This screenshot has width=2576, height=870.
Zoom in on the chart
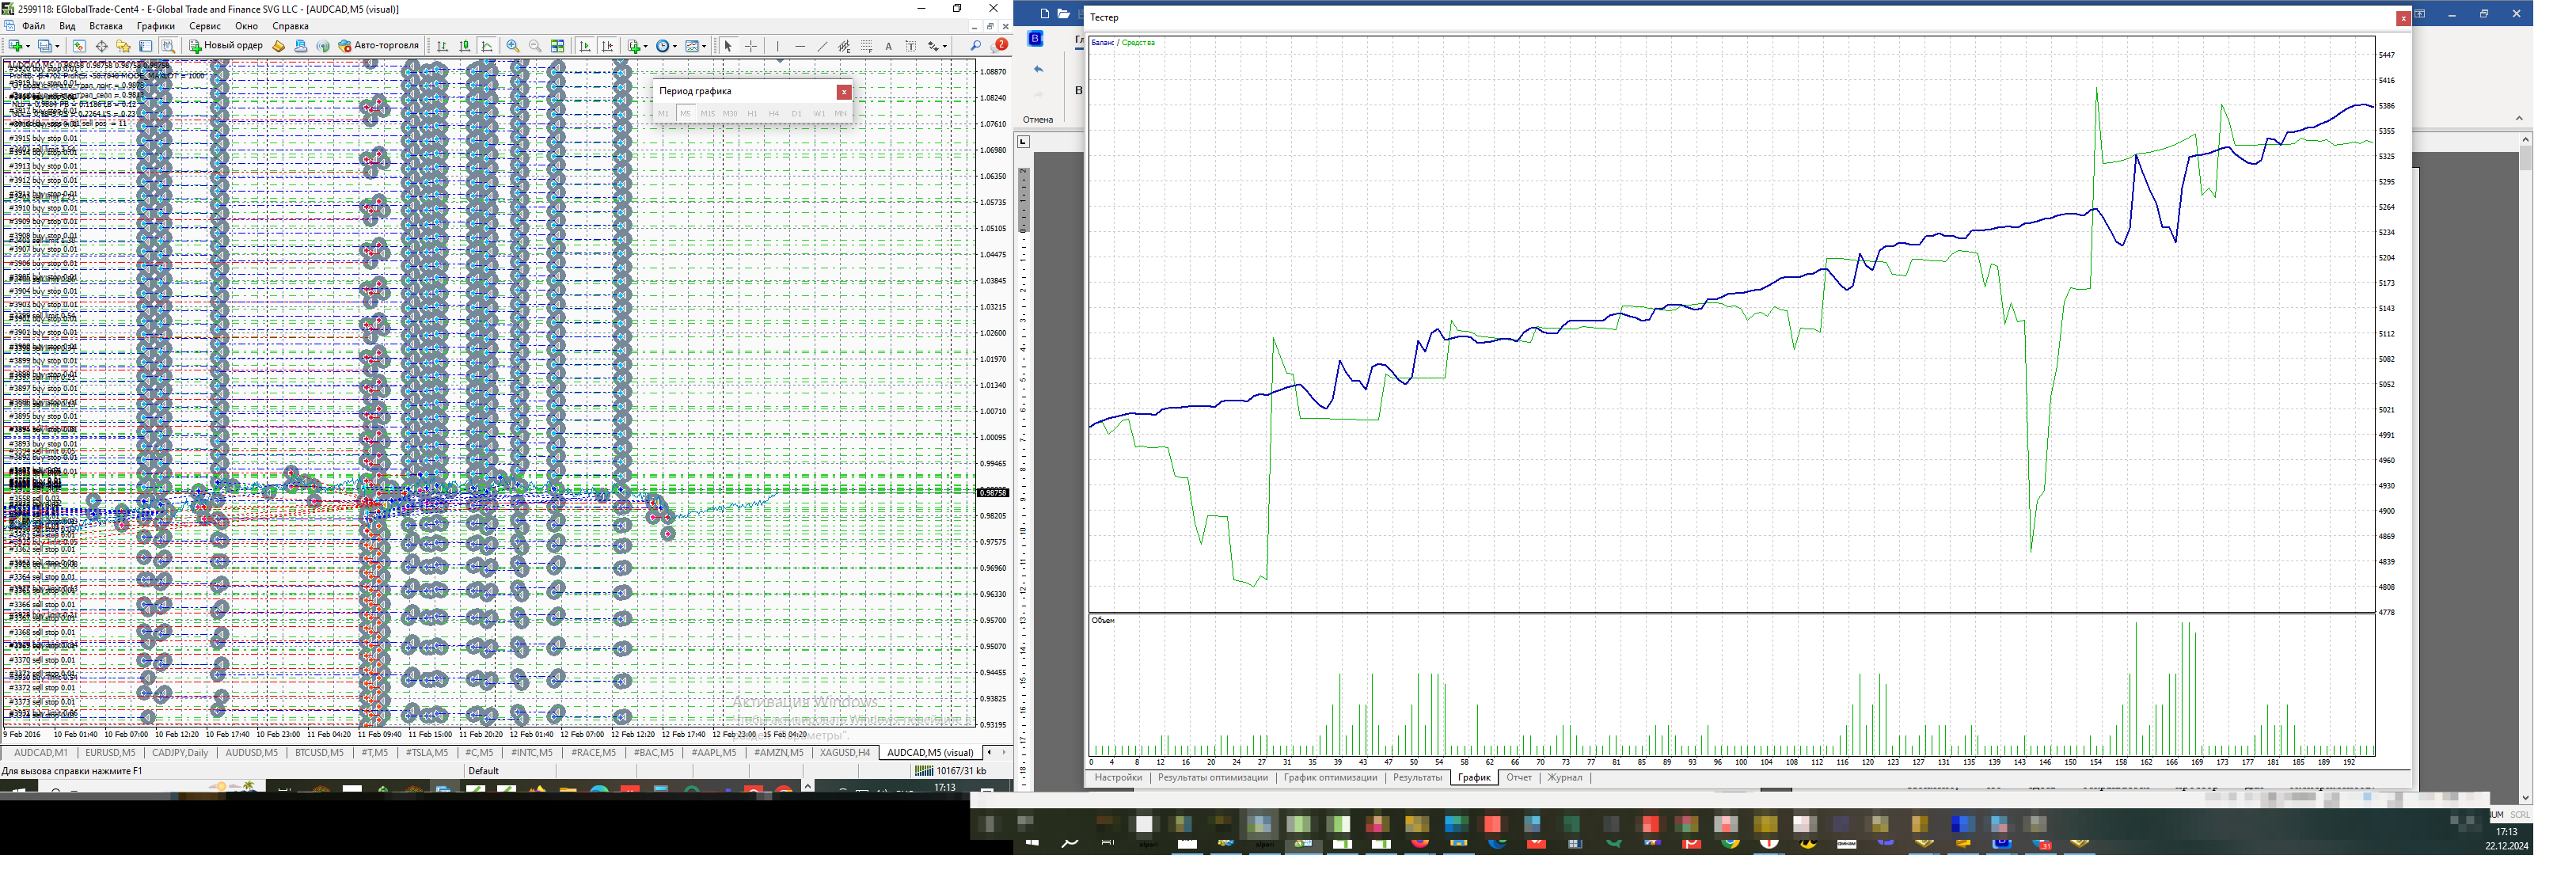pyautogui.click(x=513, y=46)
